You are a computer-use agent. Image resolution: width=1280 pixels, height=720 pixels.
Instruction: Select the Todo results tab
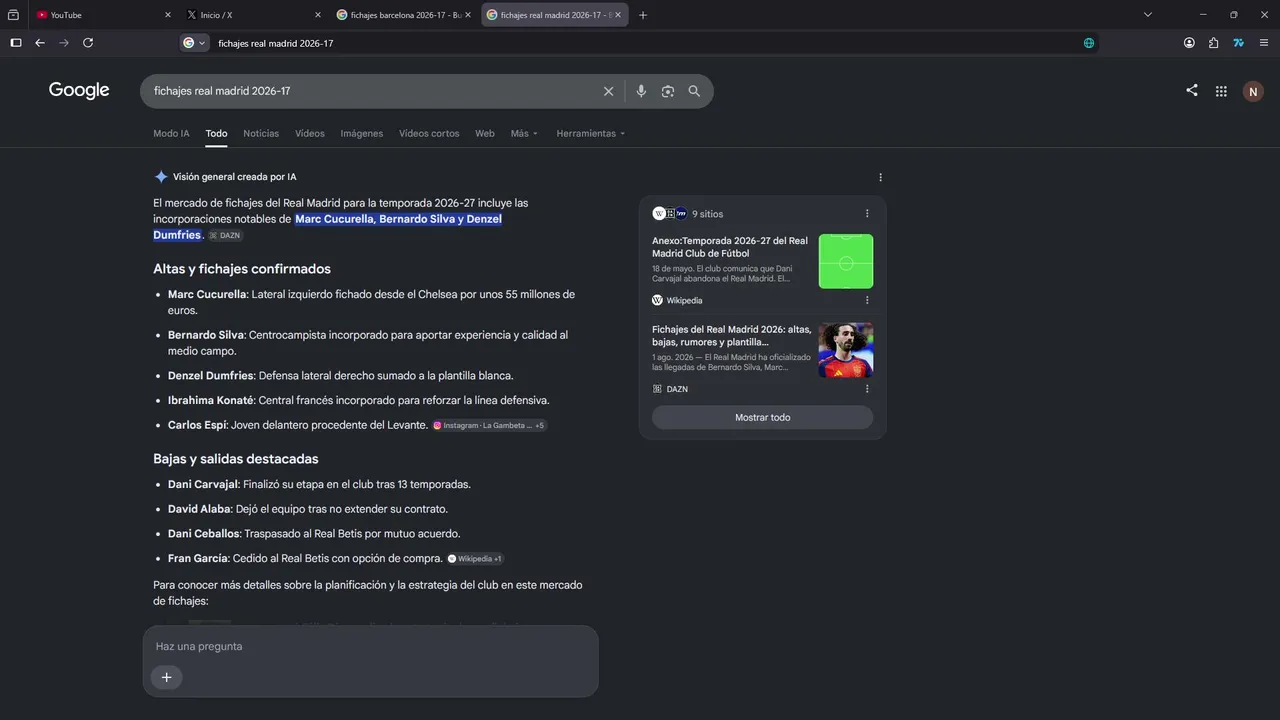pos(216,133)
